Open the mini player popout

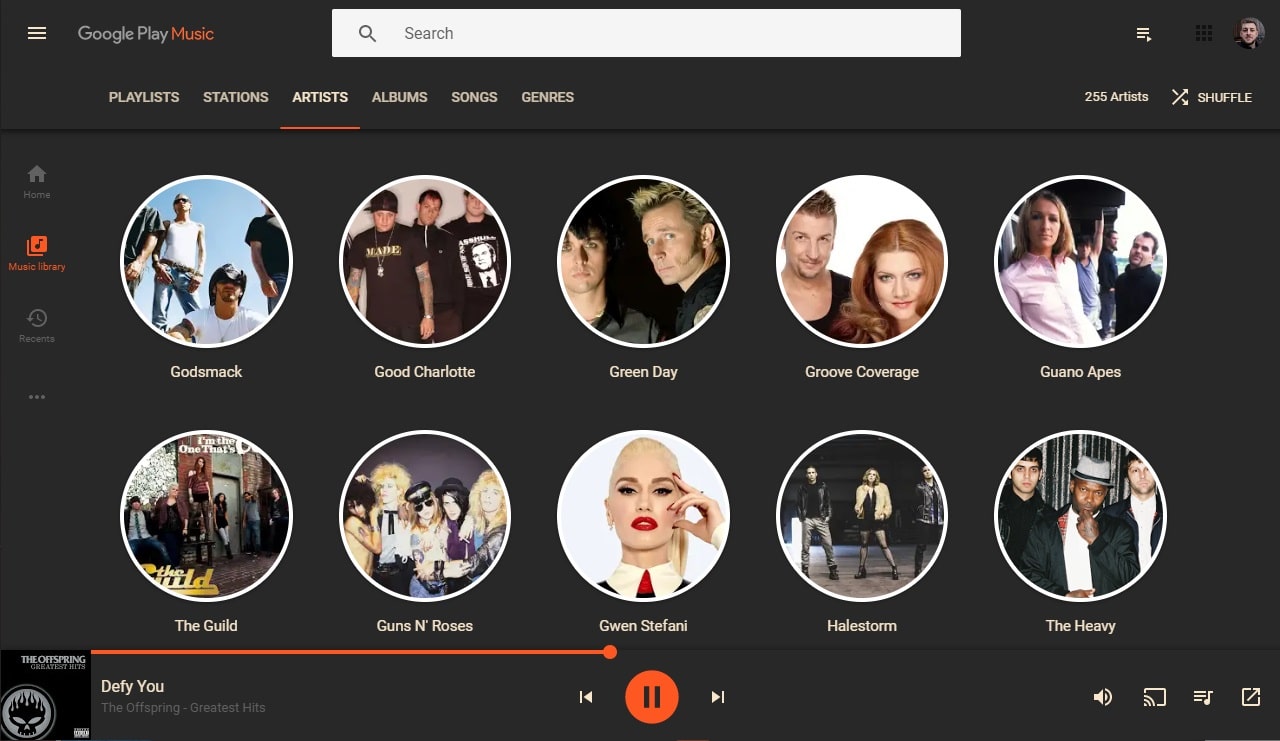[1251, 697]
